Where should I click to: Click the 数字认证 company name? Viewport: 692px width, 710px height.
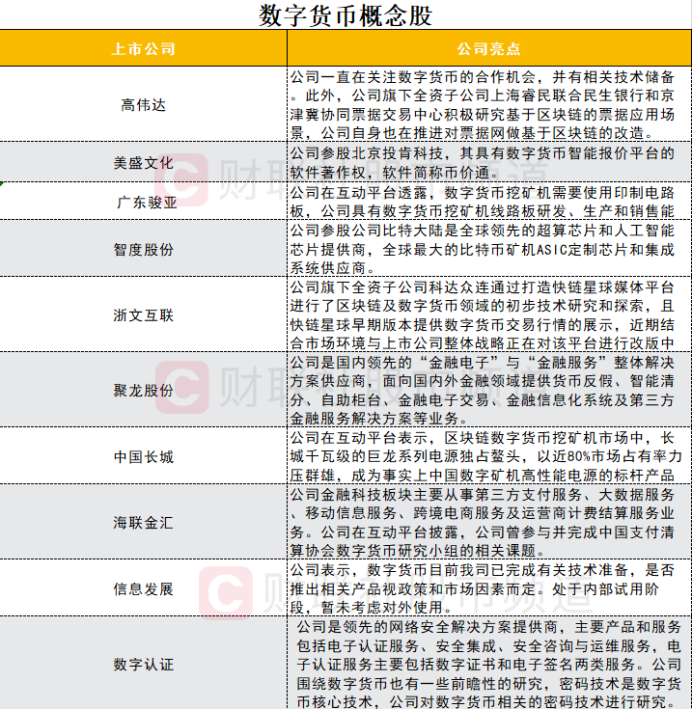pyautogui.click(x=143, y=663)
